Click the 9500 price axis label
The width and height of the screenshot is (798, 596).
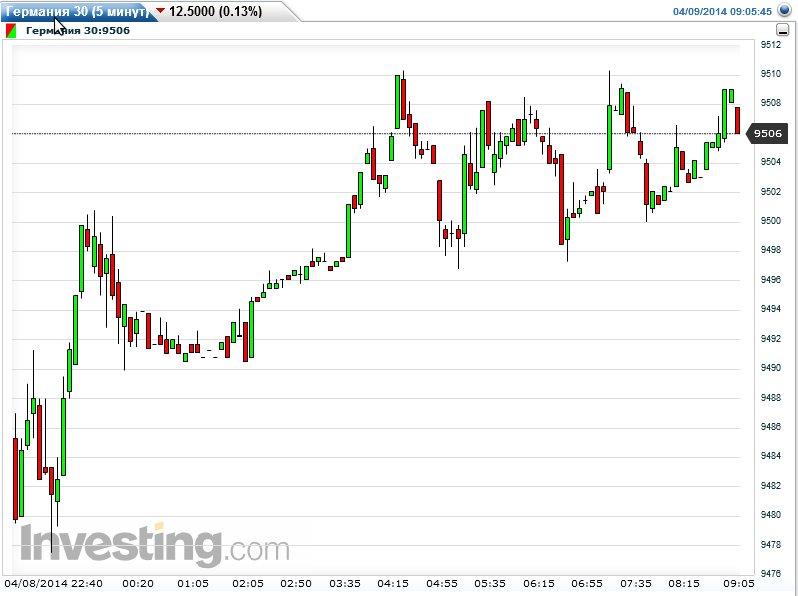click(771, 221)
